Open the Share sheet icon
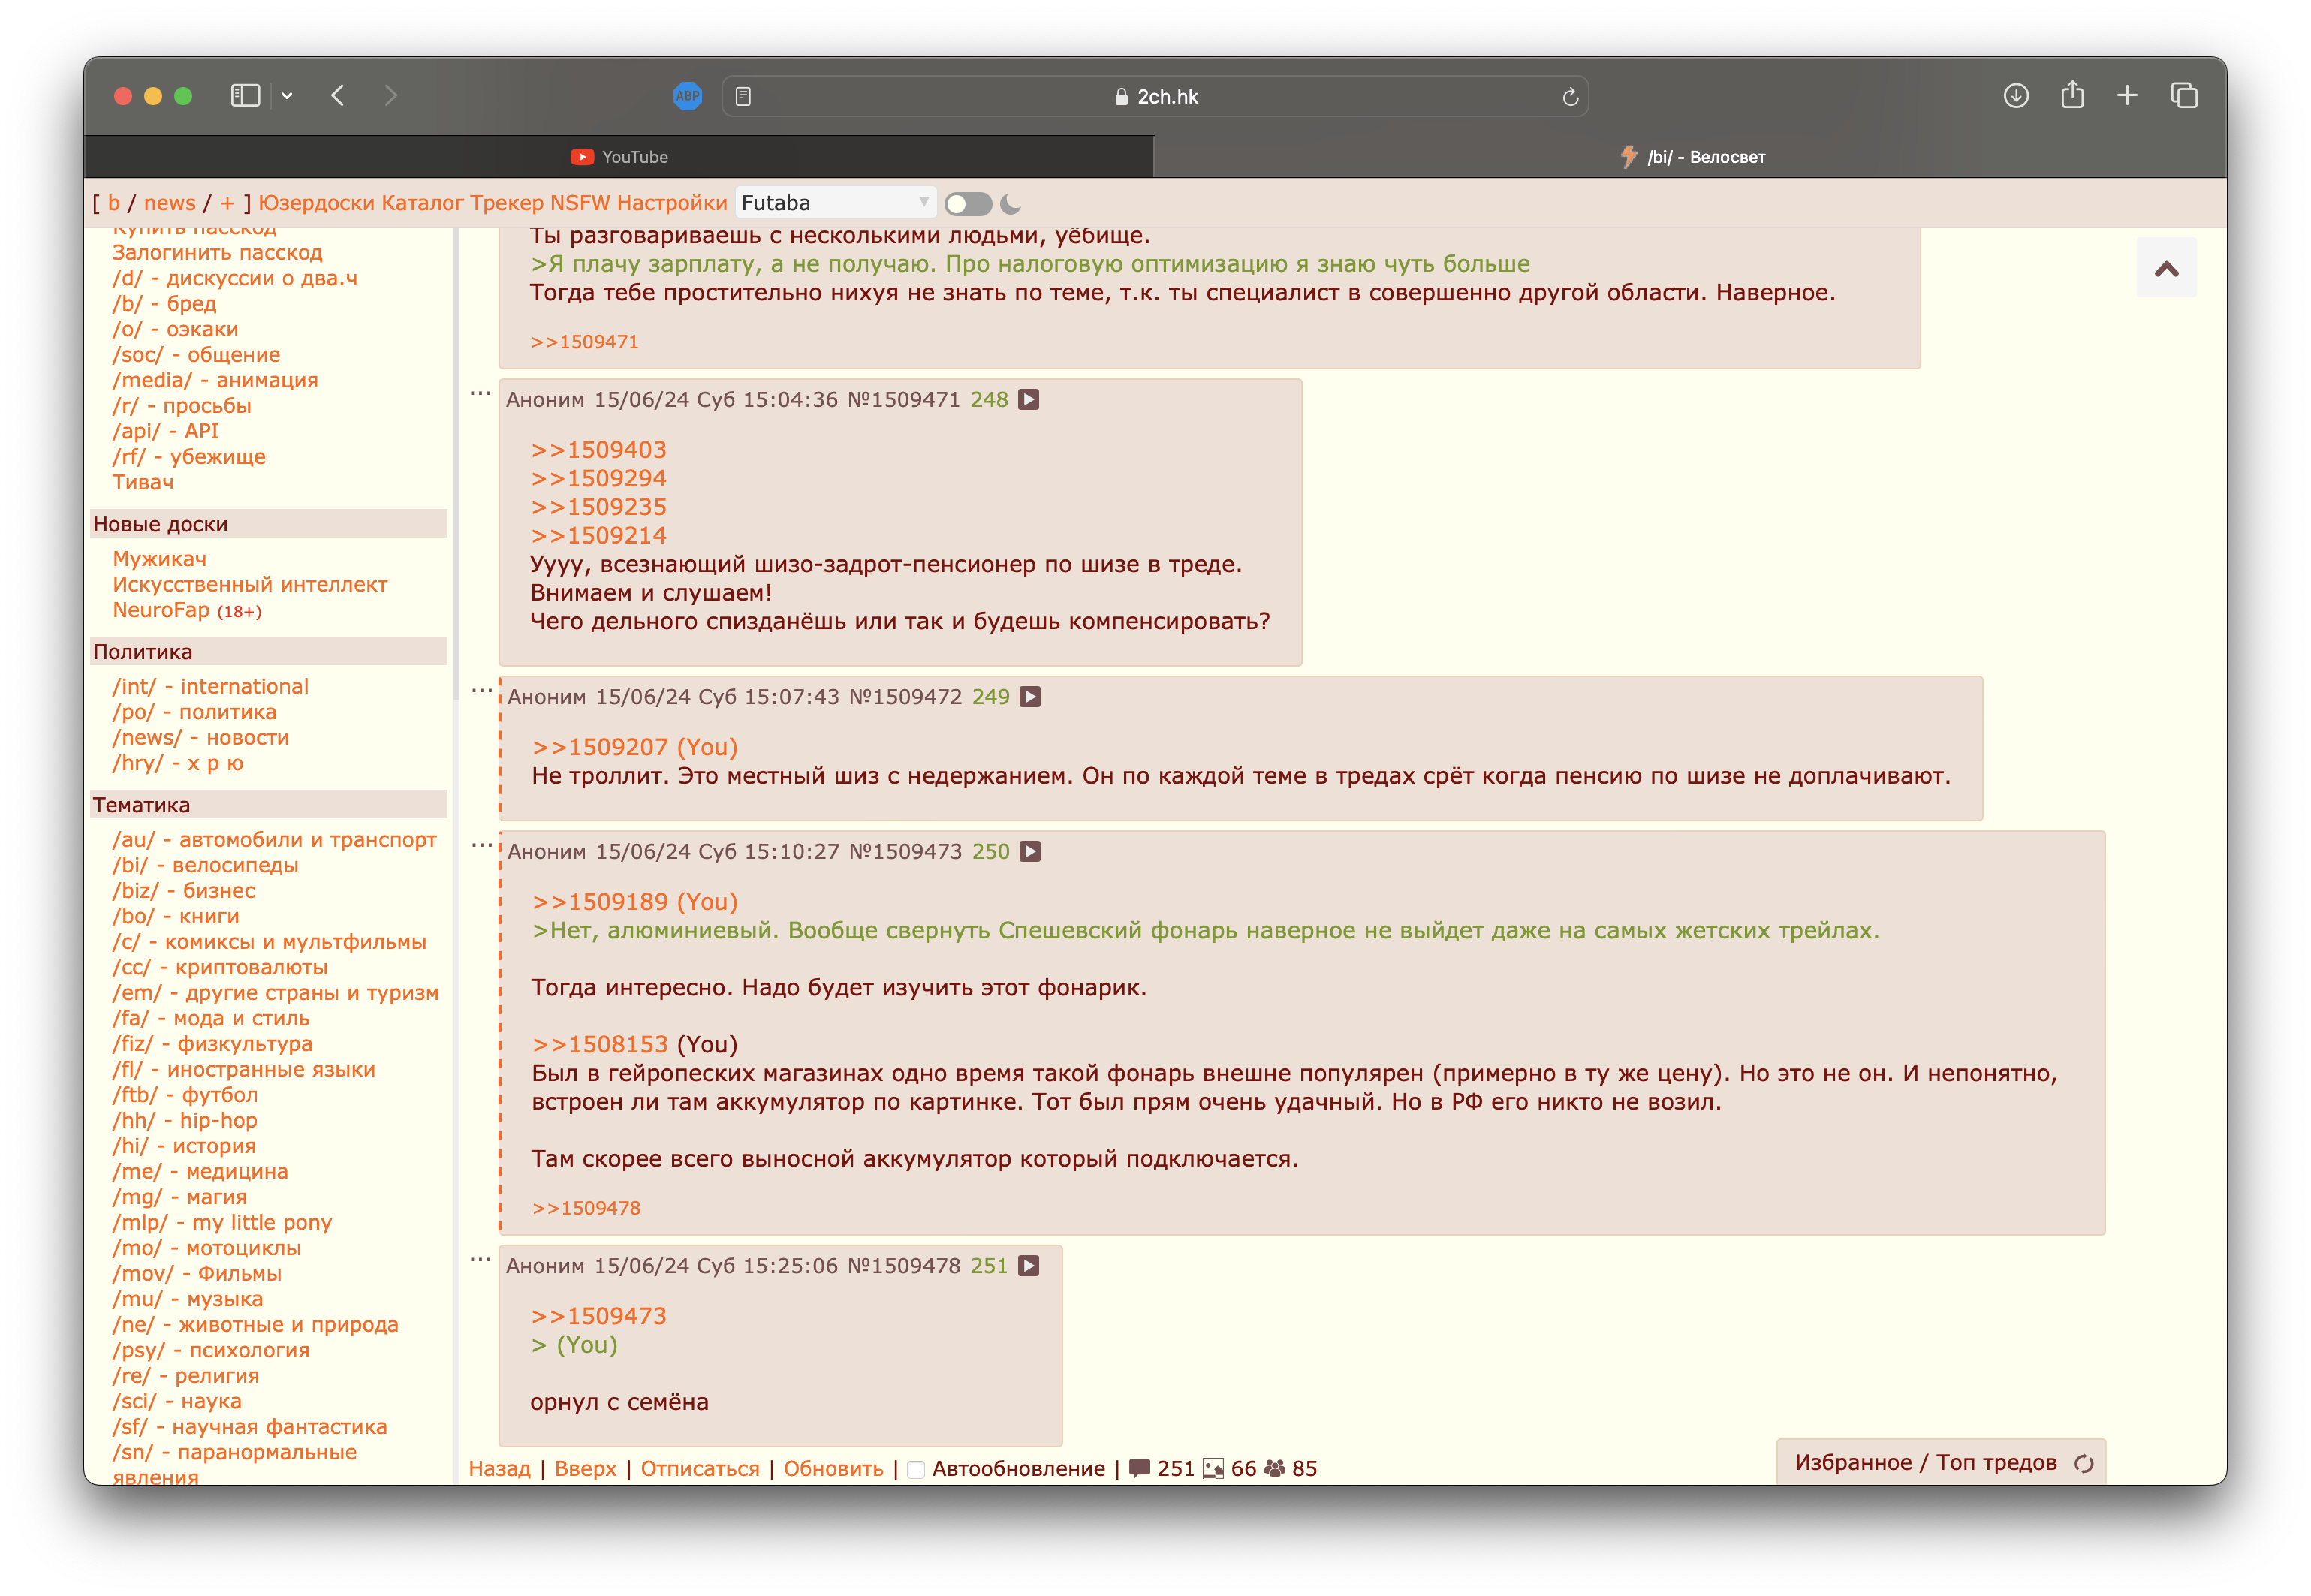This screenshot has width=2311, height=1596. coord(2072,96)
